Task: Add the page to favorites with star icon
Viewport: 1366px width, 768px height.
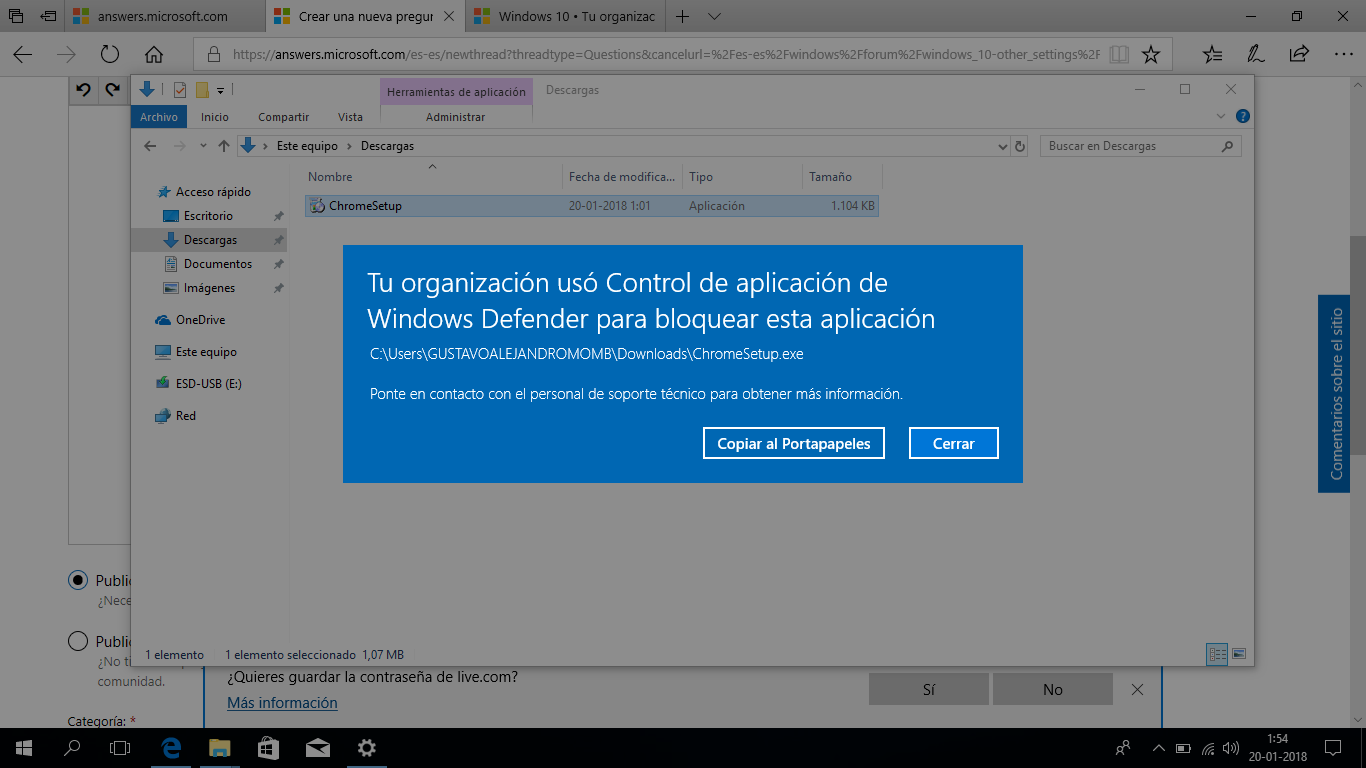Action: pos(1151,55)
